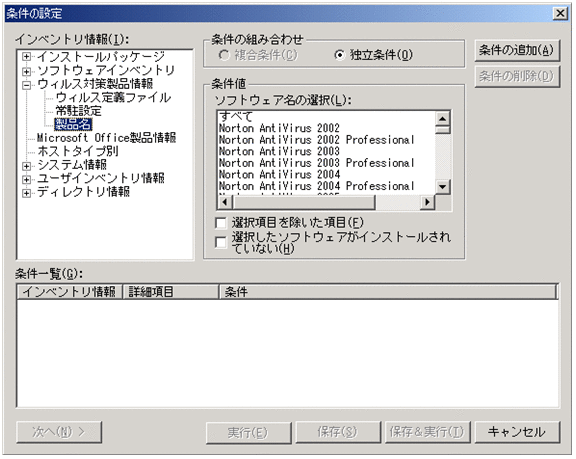Viewport: 576px width, 459px height.
Task: Select インストールパッケージ label in tree
Action: pyautogui.click(x=101, y=57)
